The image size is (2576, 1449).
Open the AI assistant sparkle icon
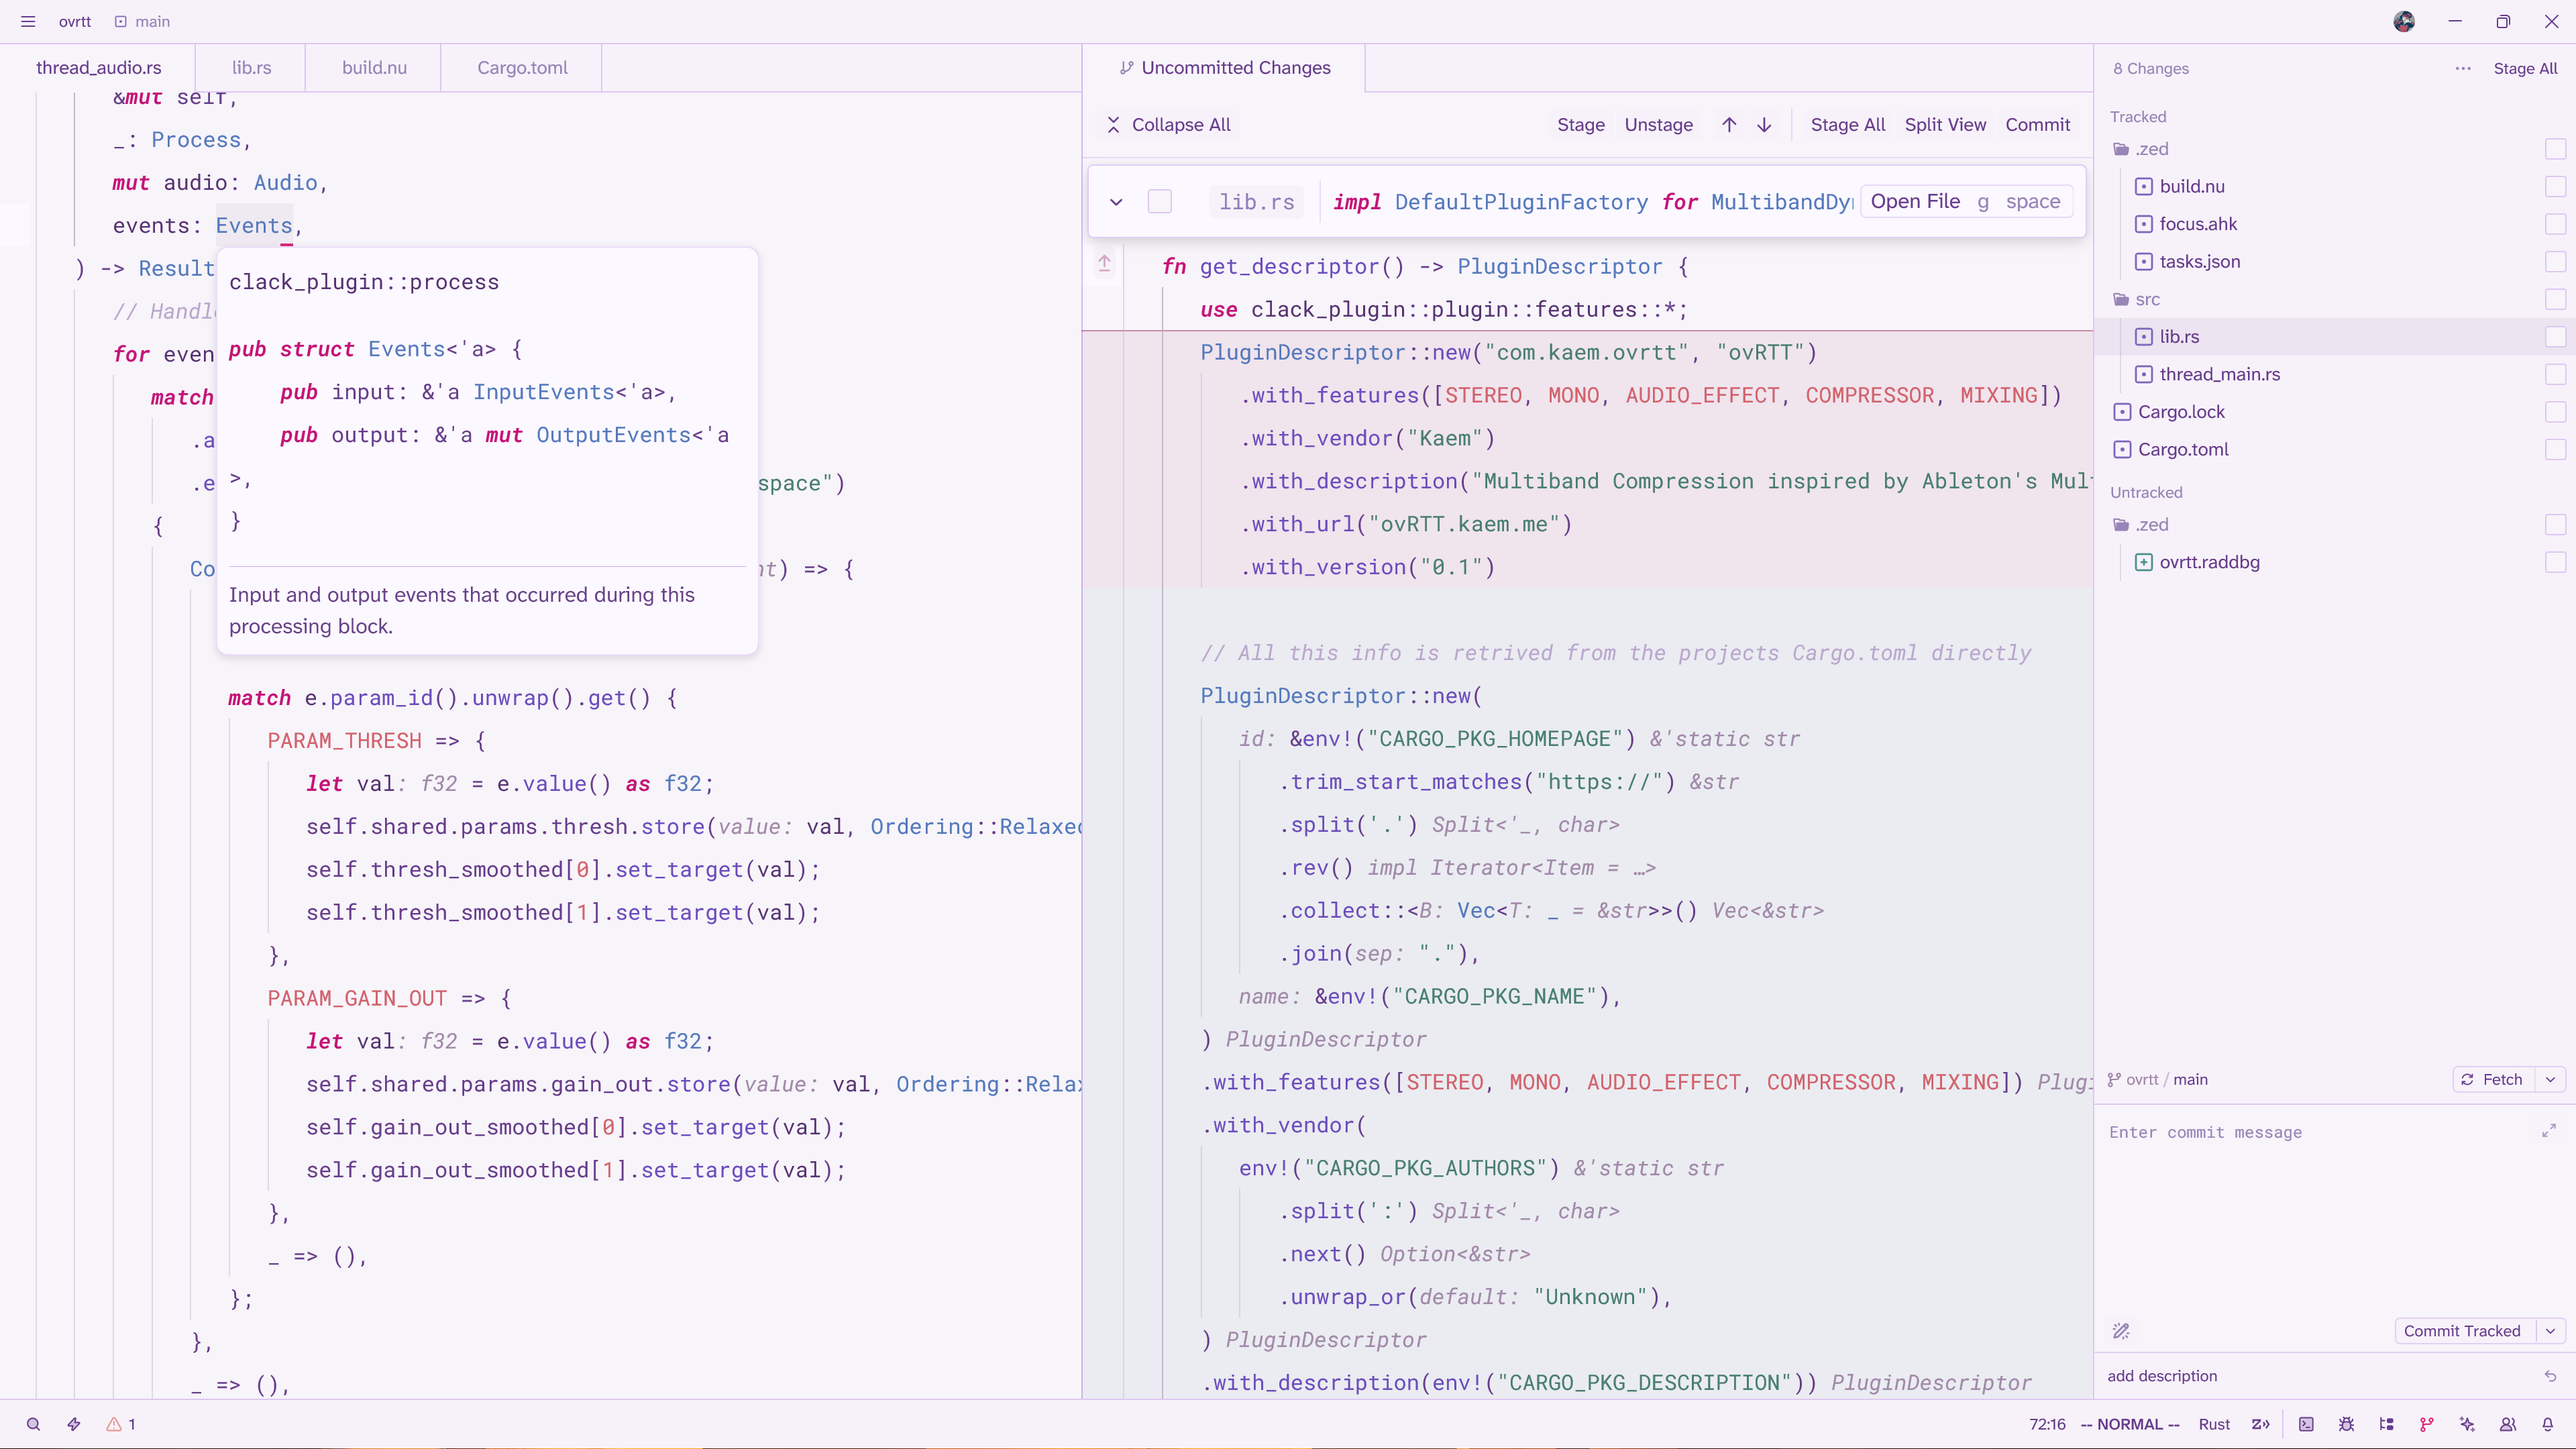(x=2467, y=1424)
